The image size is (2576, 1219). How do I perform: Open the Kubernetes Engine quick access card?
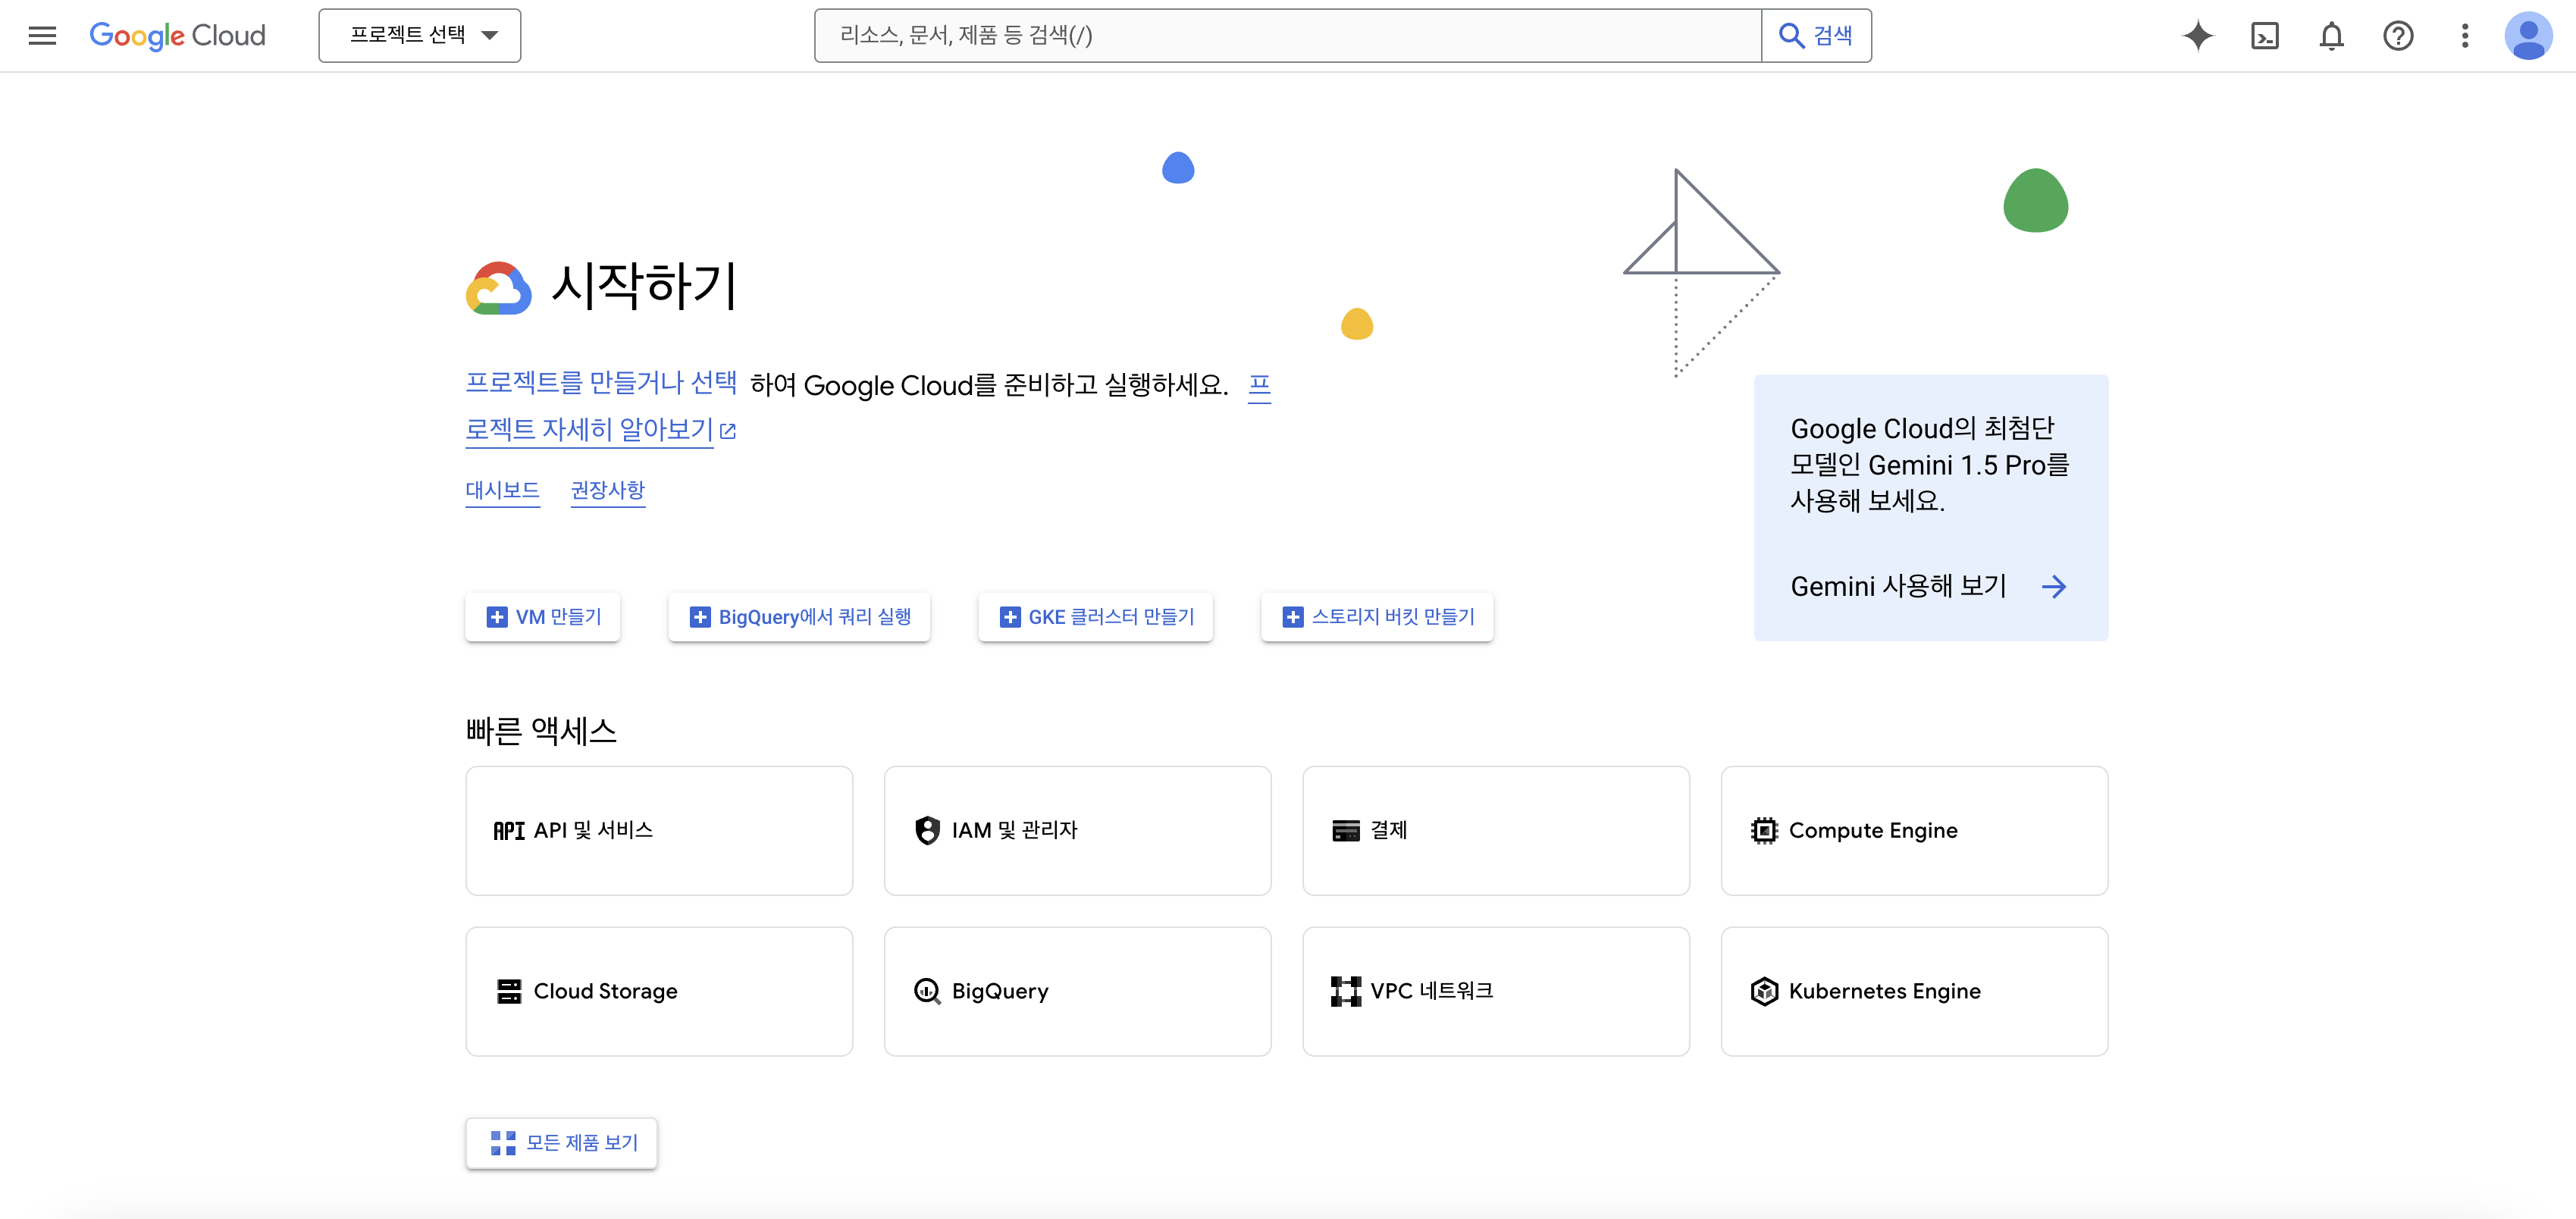[1913, 990]
